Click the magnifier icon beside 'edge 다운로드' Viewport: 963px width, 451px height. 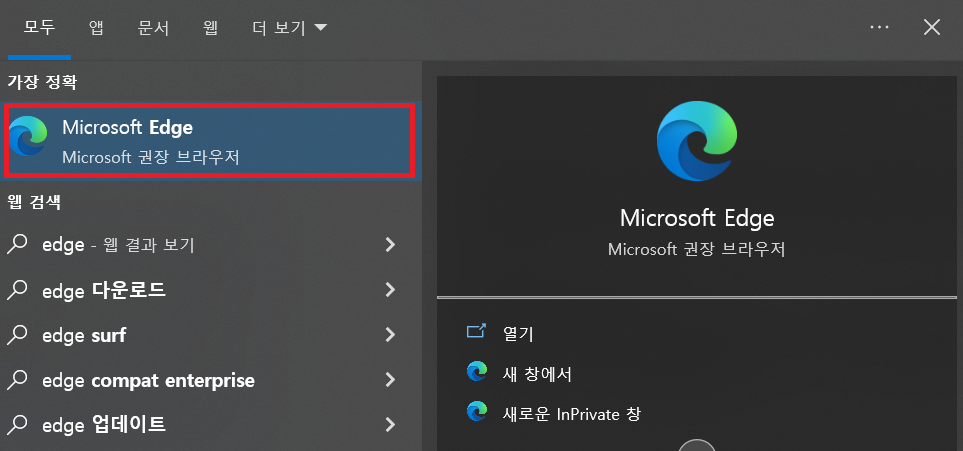[17, 290]
